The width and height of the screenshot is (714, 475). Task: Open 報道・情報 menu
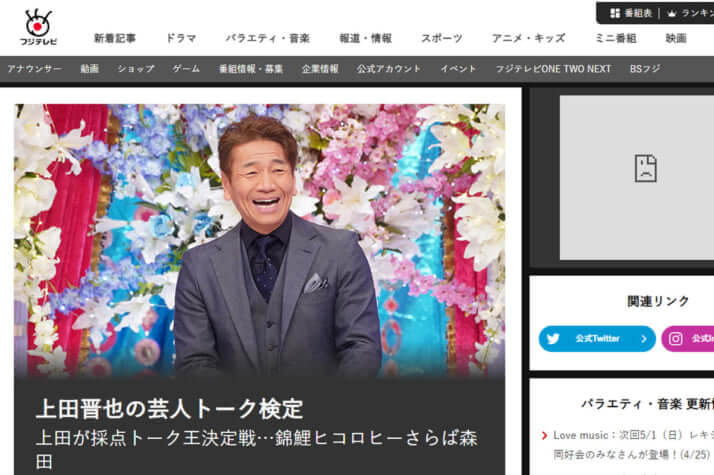tap(366, 38)
